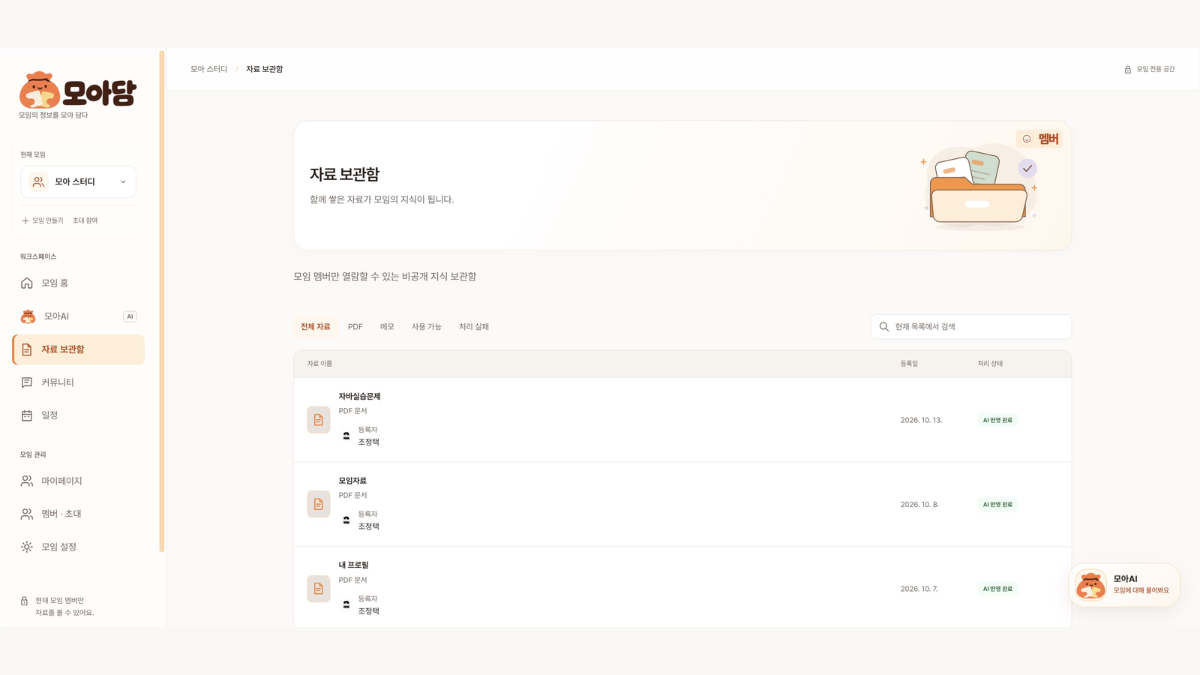Click the 초대 참여 link
The image size is (1200, 675).
click(x=85, y=221)
